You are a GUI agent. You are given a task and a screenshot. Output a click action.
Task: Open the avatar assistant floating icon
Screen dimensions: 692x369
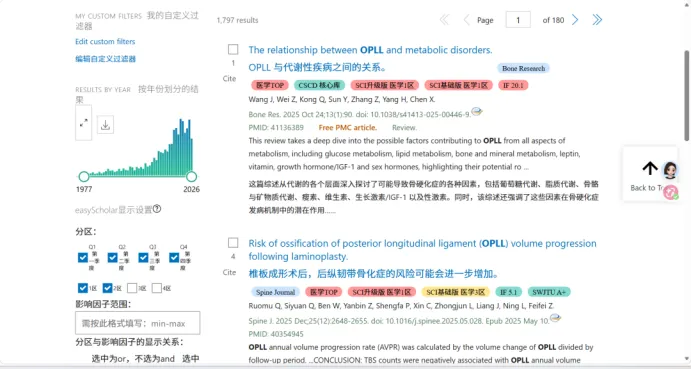tap(670, 170)
